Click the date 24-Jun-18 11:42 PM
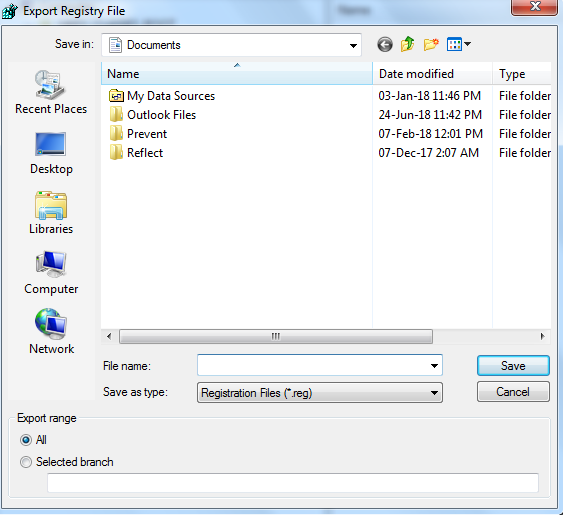Viewport: 563px width, 515px height. pos(430,115)
